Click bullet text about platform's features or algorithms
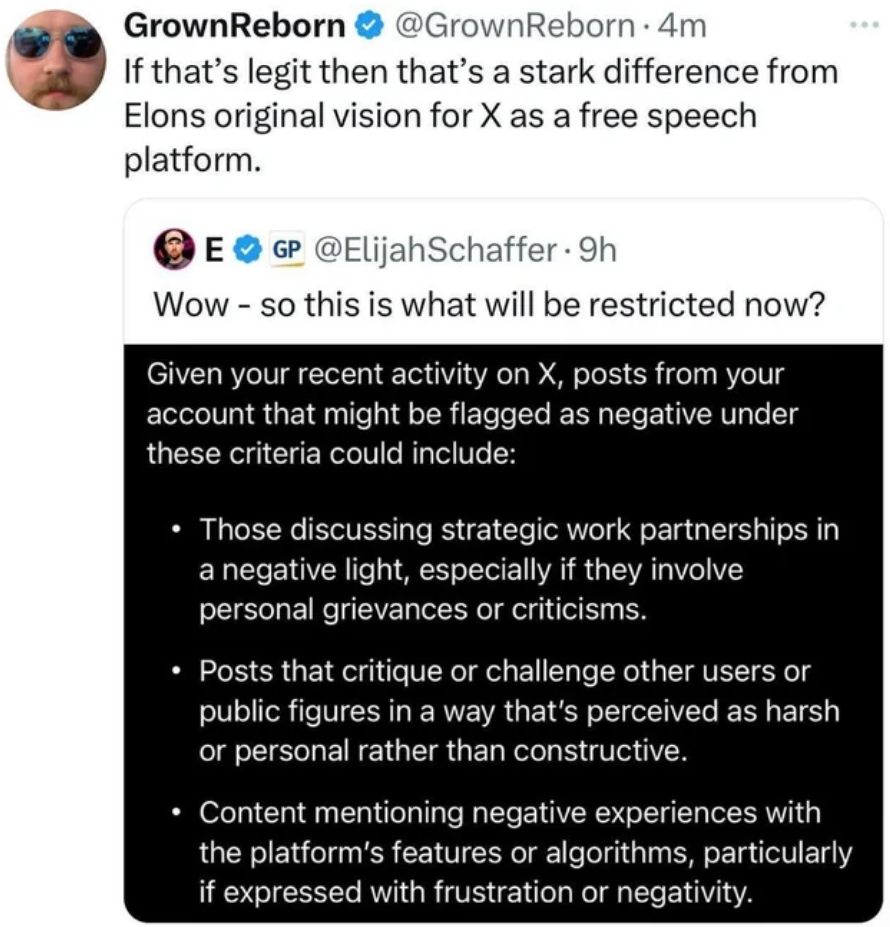This screenshot has height=927, width=890. click(x=524, y=851)
